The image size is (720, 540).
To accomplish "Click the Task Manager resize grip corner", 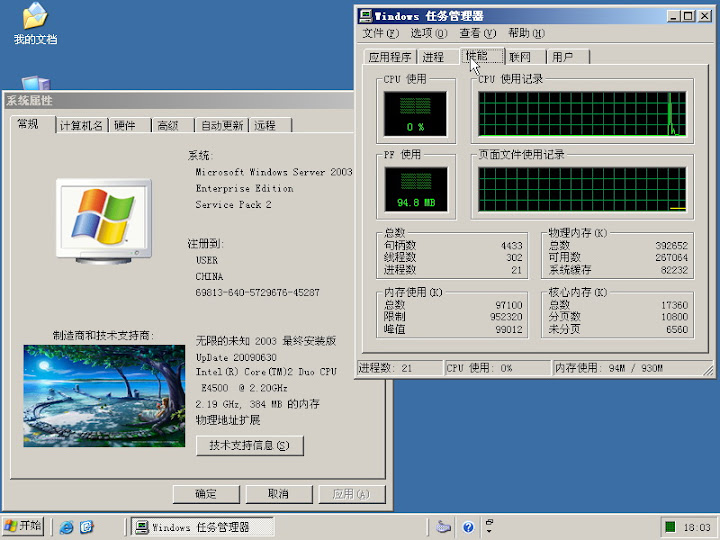I will (x=709, y=370).
